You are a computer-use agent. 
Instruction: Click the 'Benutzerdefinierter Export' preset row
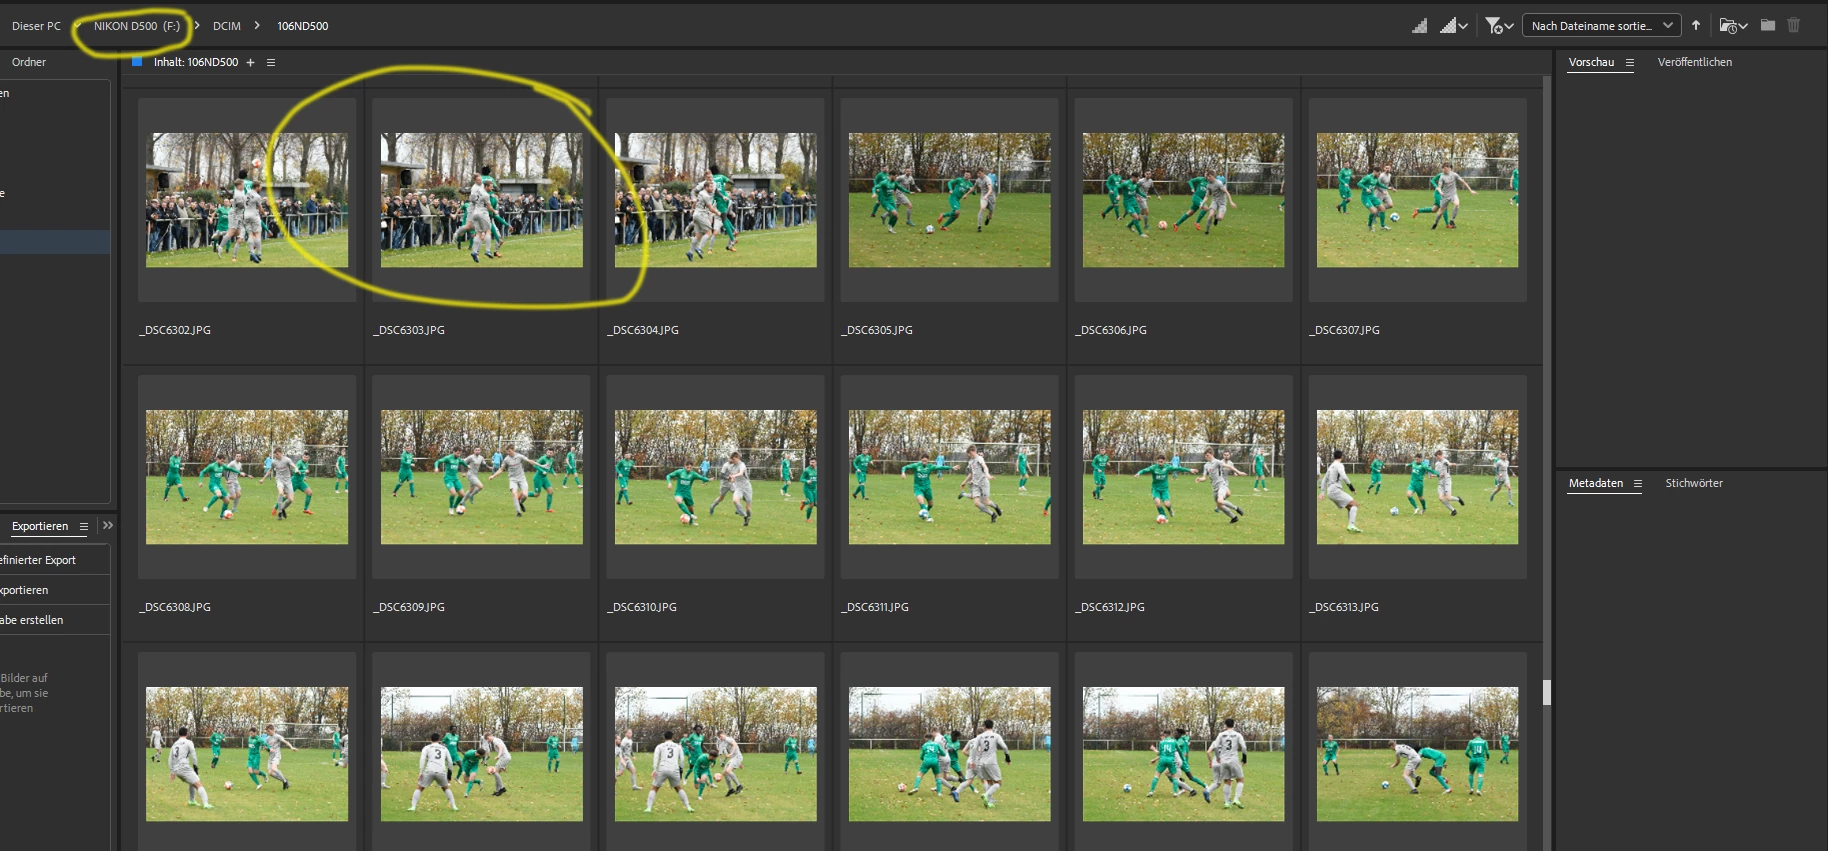point(55,560)
